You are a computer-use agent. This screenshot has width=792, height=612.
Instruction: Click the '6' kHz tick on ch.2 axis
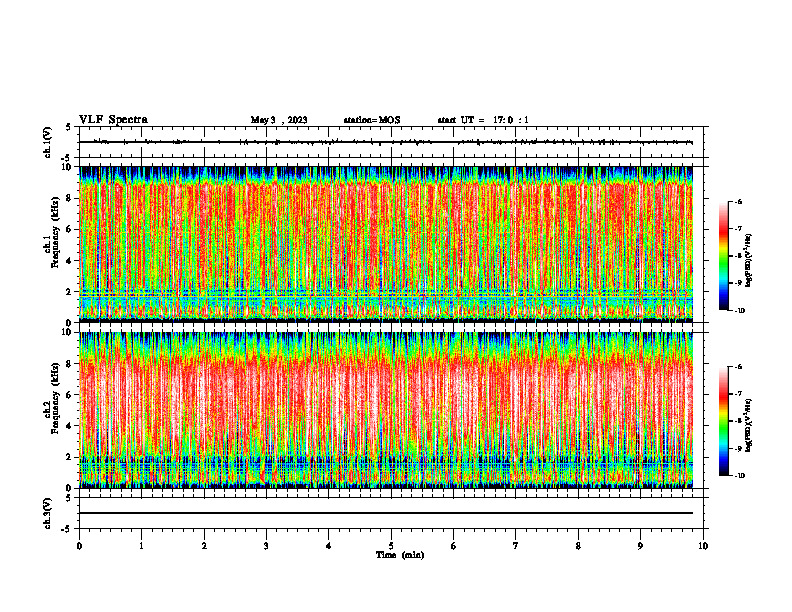pos(70,395)
